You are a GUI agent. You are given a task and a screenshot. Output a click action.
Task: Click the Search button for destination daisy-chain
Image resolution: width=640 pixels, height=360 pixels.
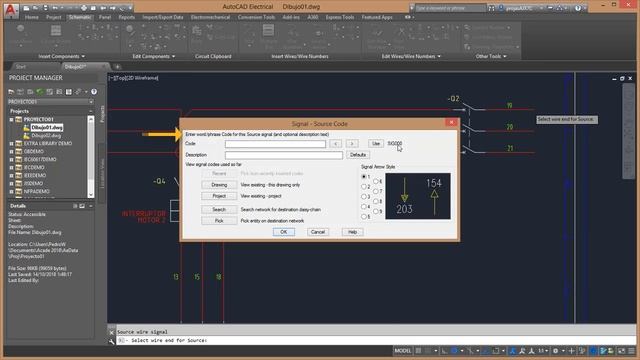coord(219,209)
